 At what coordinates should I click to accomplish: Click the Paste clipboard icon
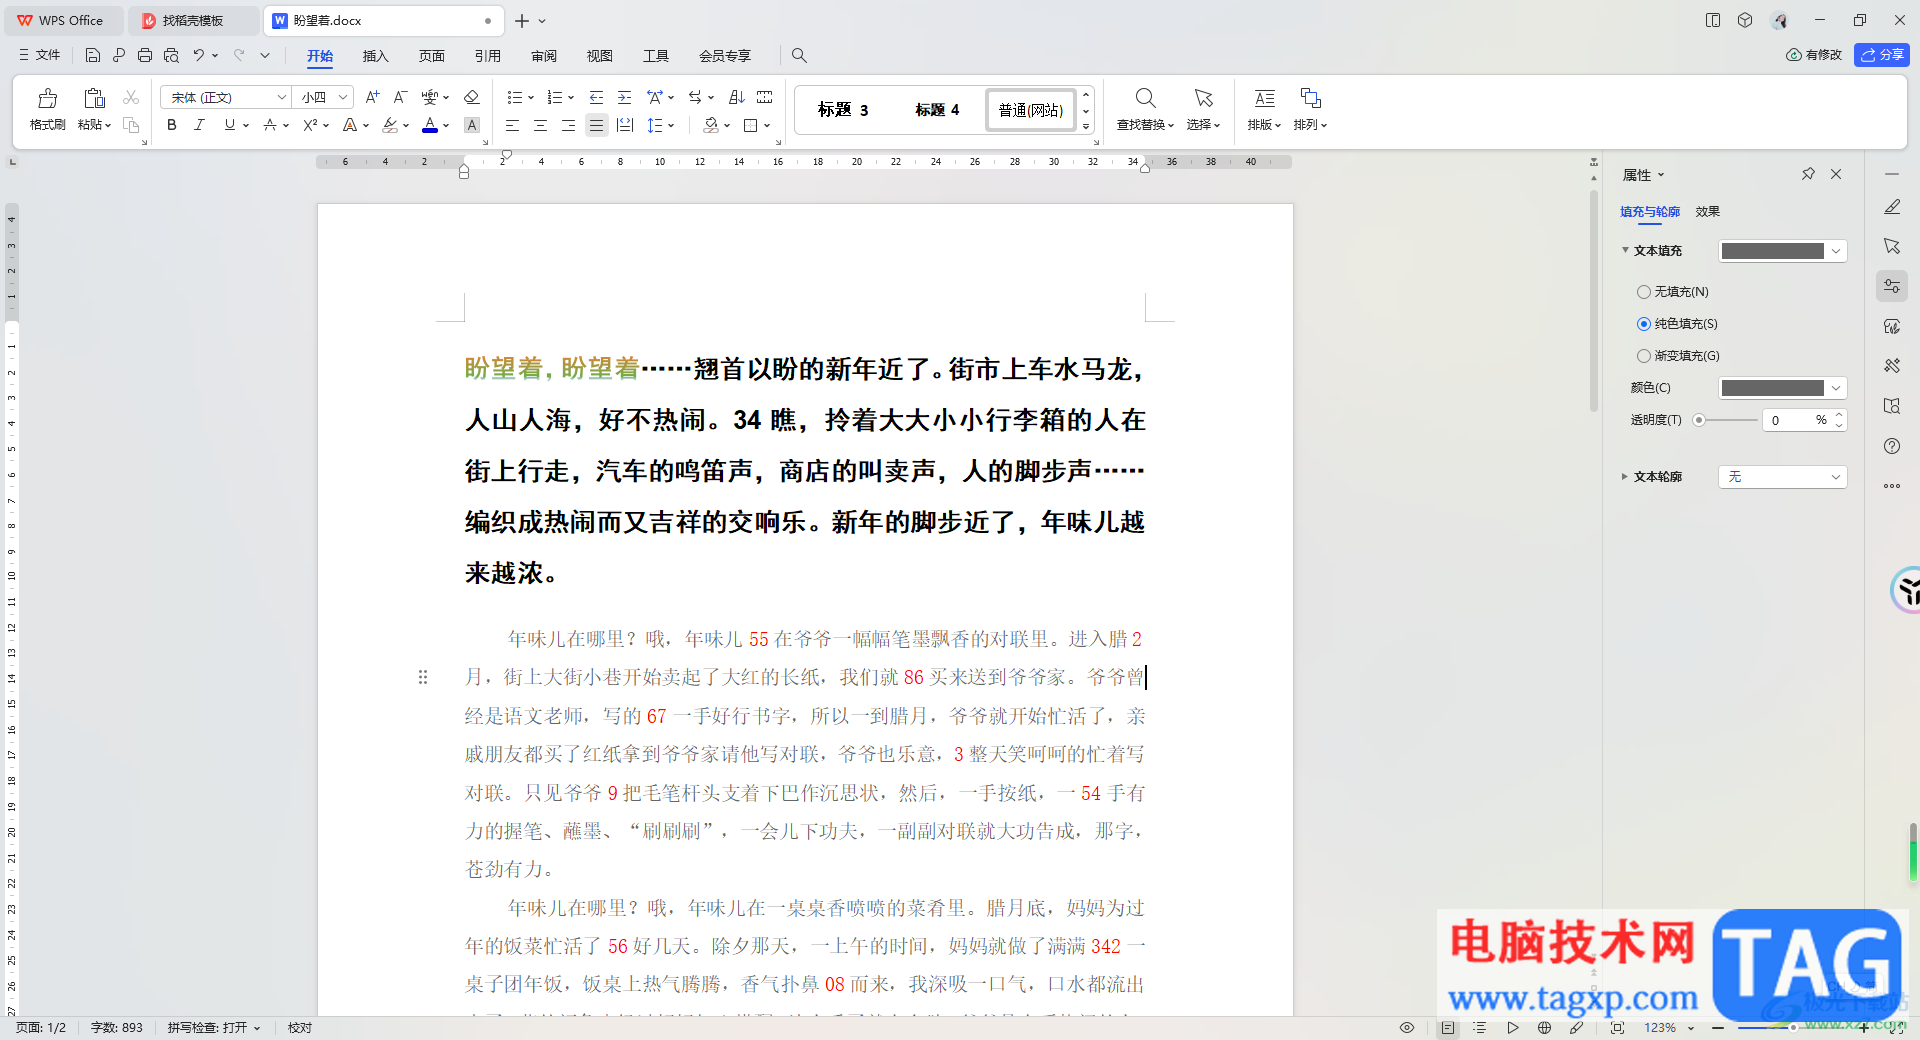(x=94, y=98)
